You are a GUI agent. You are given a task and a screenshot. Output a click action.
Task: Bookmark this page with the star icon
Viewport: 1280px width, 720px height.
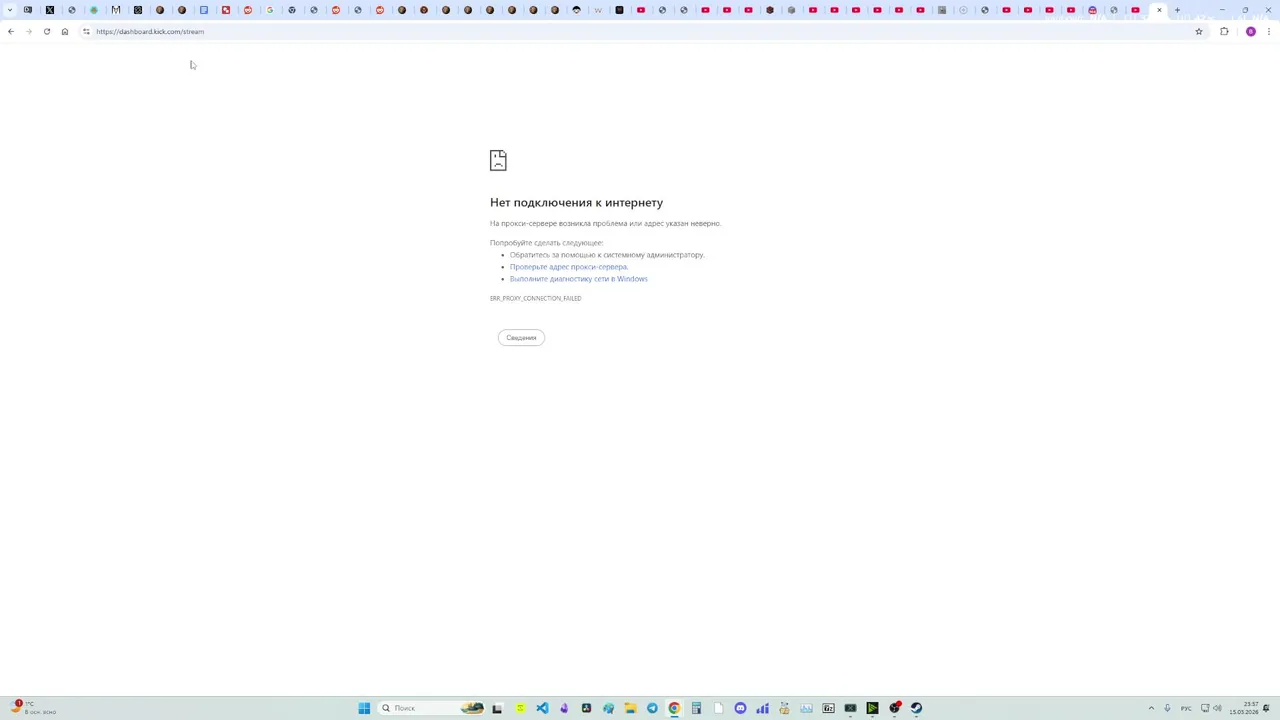[1199, 31]
